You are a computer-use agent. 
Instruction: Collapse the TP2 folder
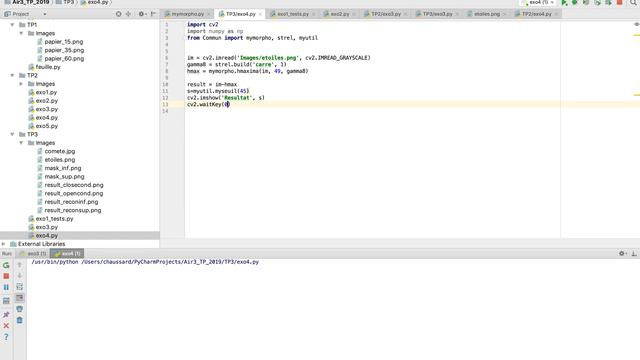point(12,76)
